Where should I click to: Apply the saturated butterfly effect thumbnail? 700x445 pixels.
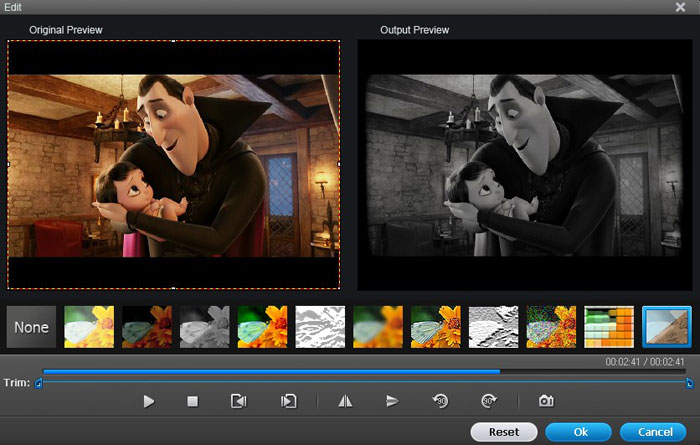click(x=262, y=327)
